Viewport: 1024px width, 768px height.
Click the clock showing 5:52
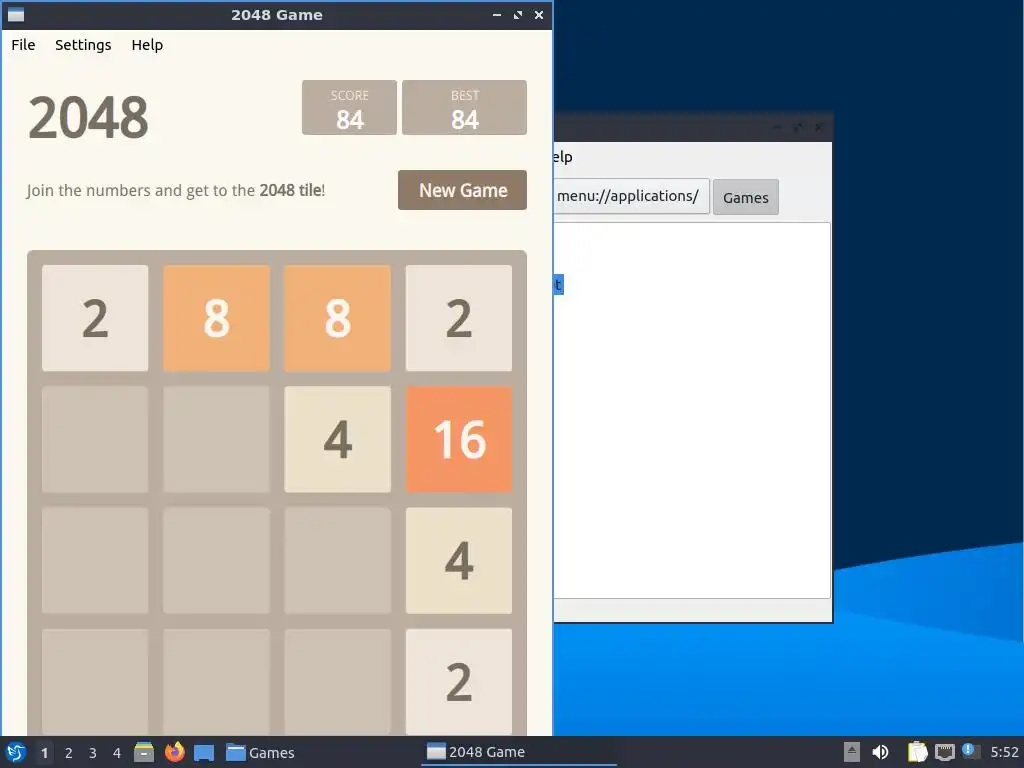pos(1004,752)
